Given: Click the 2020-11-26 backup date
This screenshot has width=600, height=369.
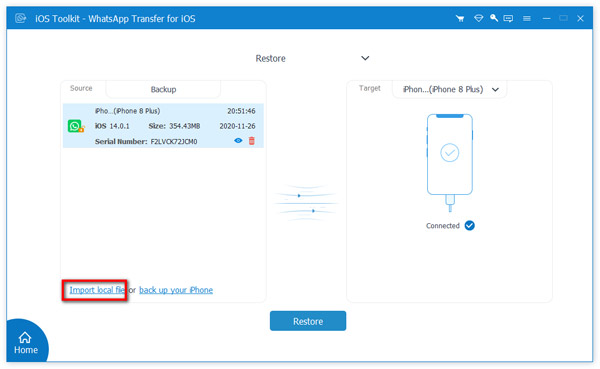Looking at the screenshot, I should pyautogui.click(x=237, y=126).
